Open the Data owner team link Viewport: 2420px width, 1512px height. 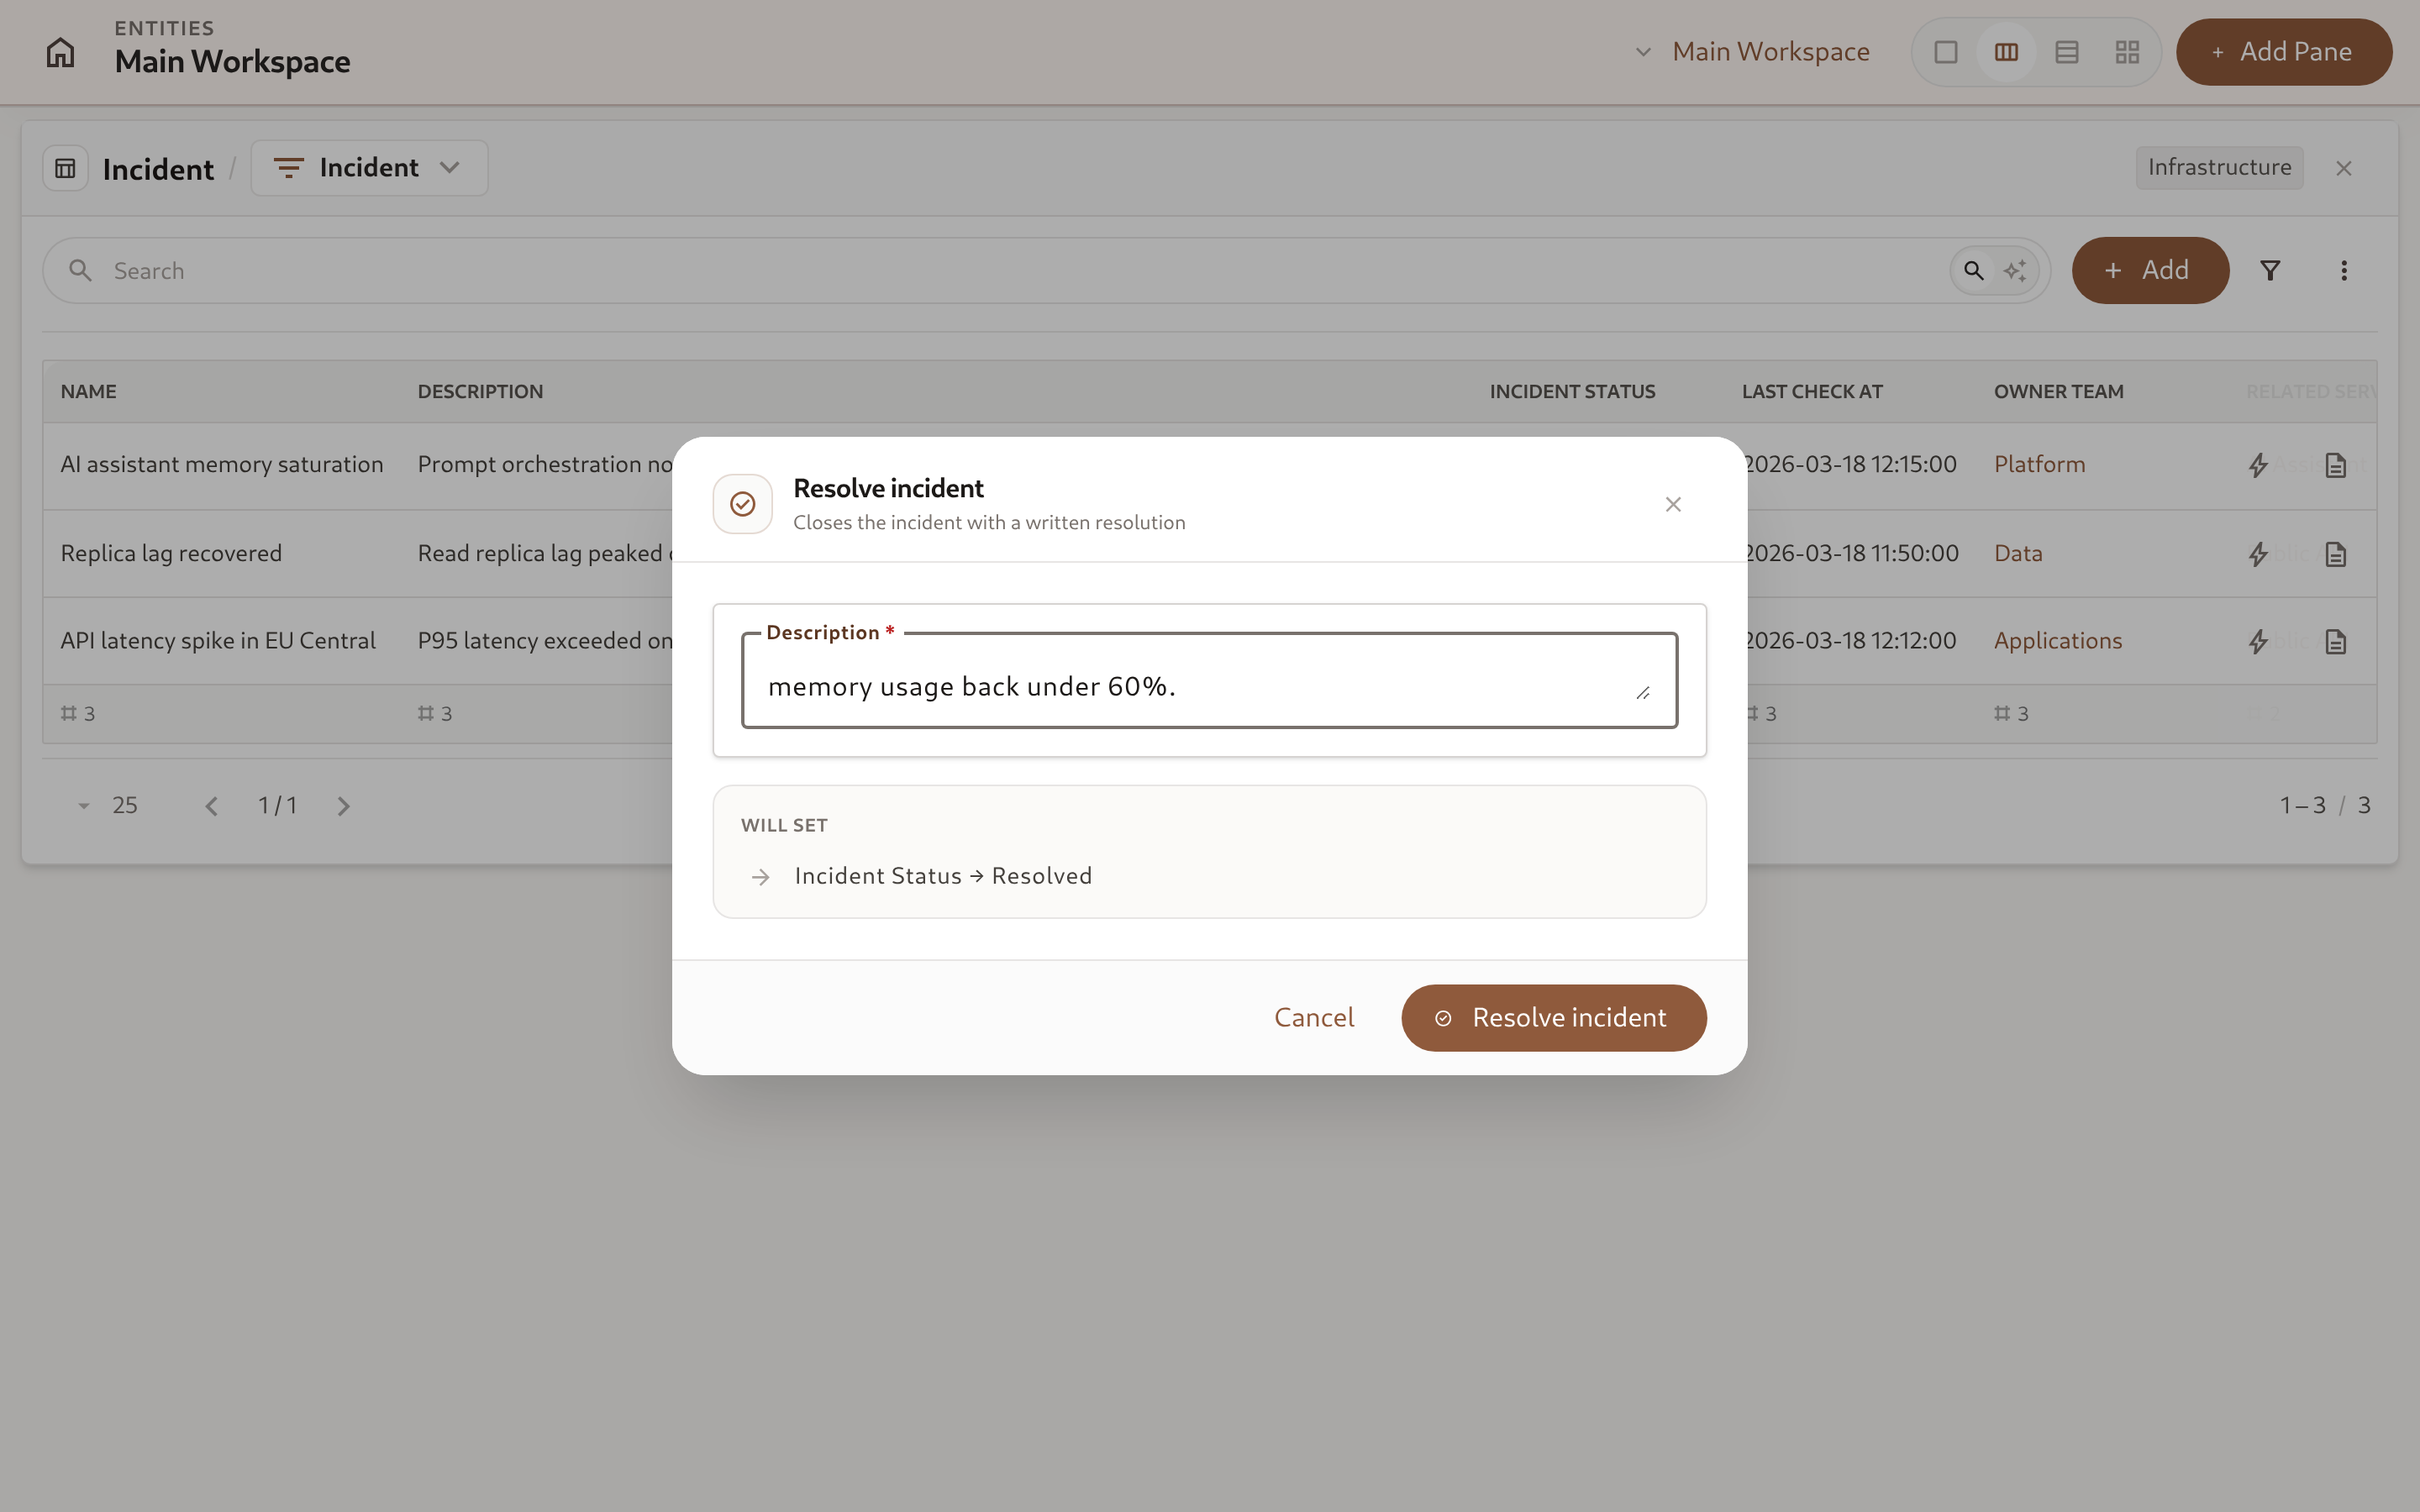tap(2018, 553)
